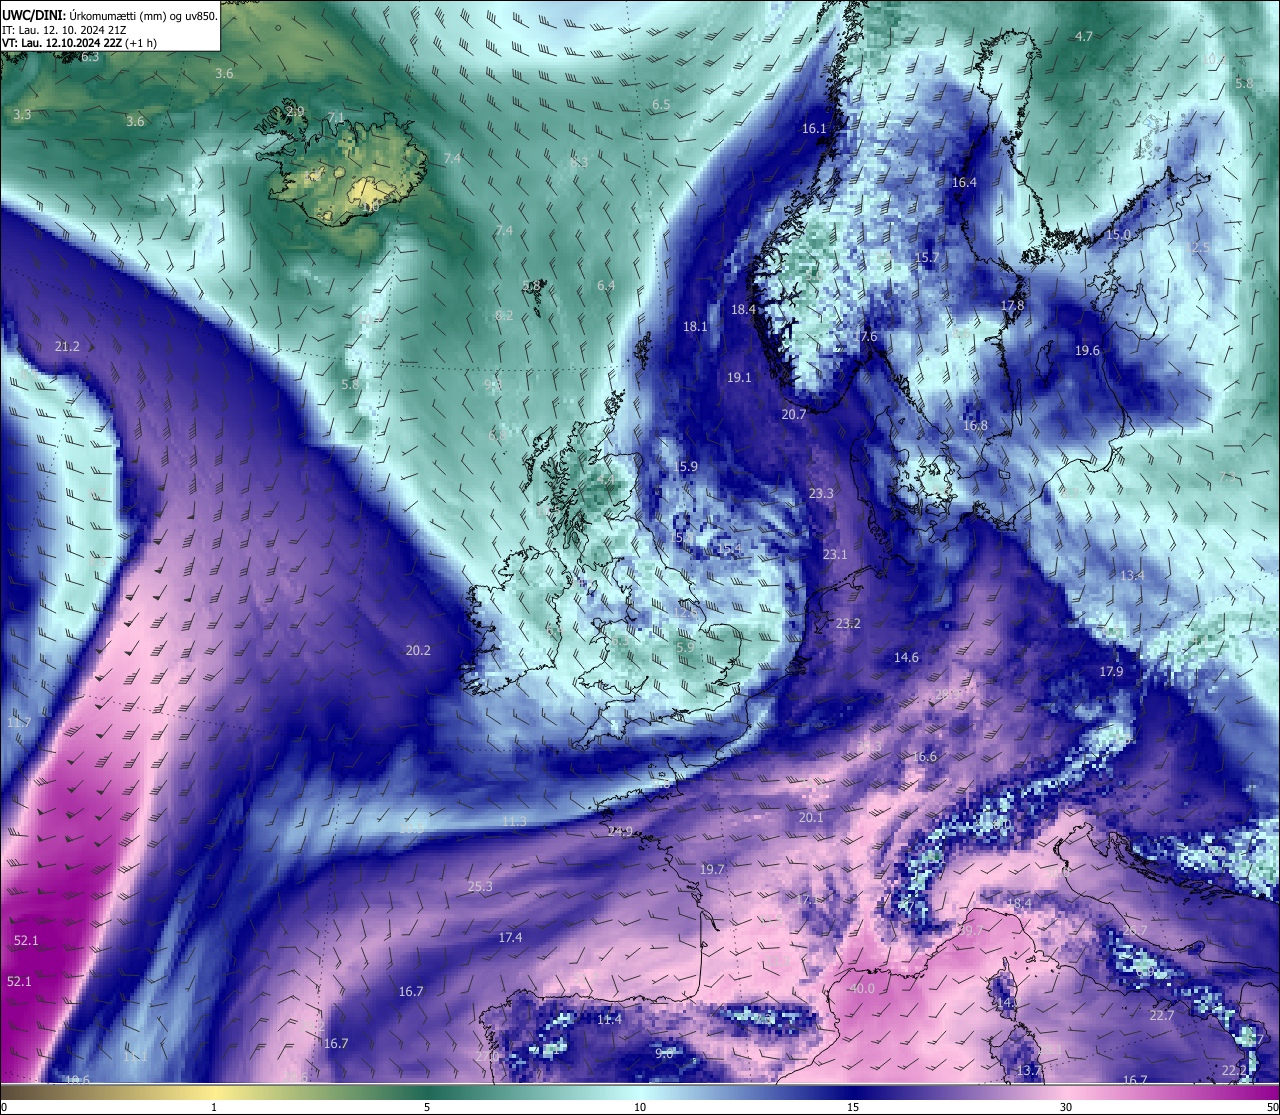The height and width of the screenshot is (1115, 1280).
Task: Click the 30 tick on the colour scale
Action: point(1066,1107)
